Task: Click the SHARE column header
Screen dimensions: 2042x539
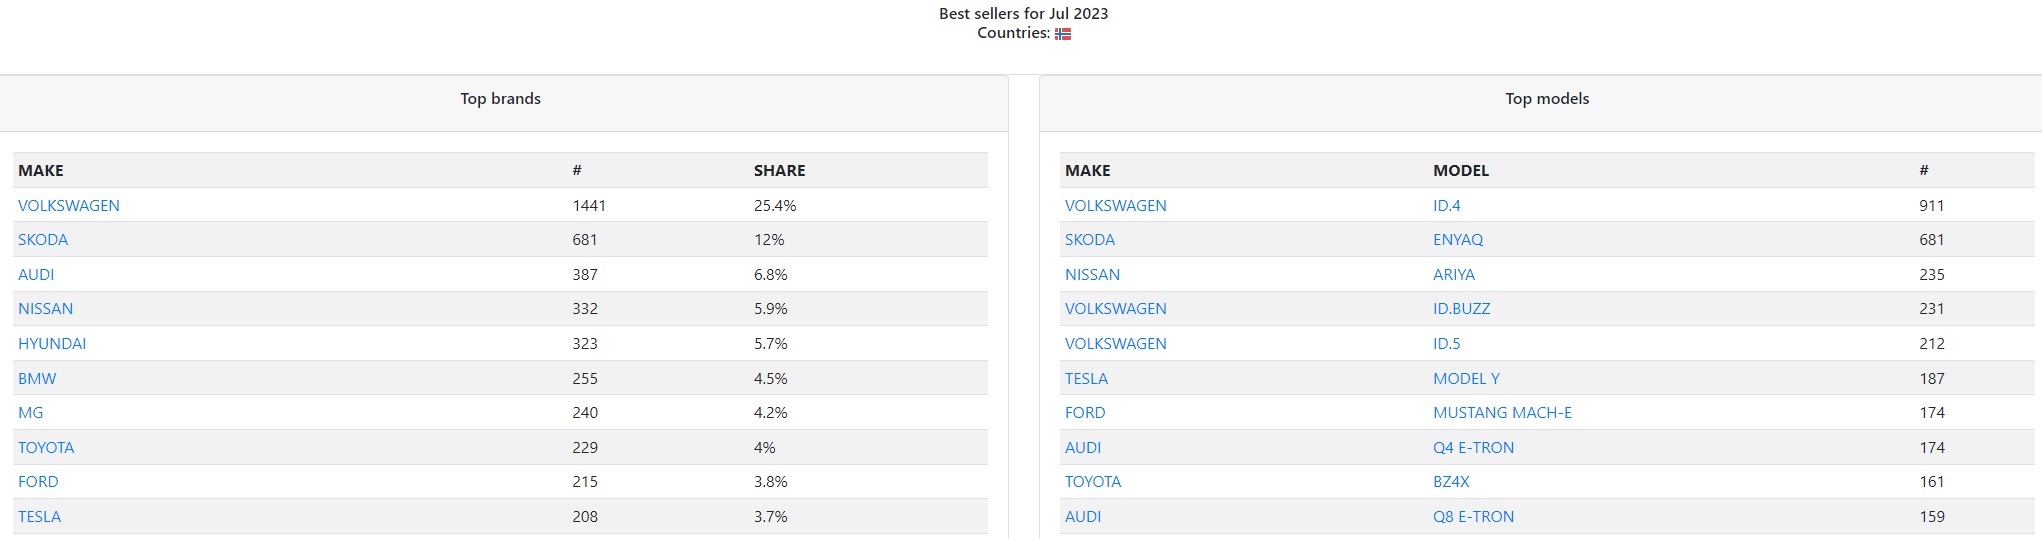Action: 779,171
